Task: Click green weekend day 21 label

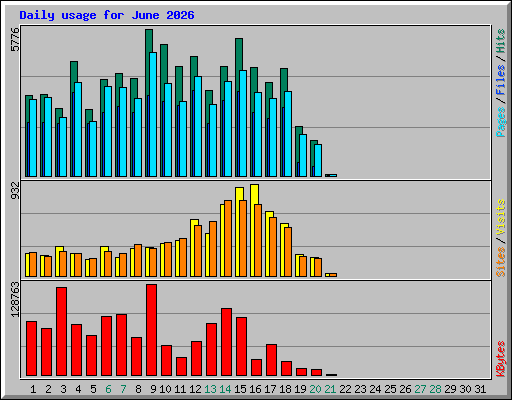Action: (330, 389)
